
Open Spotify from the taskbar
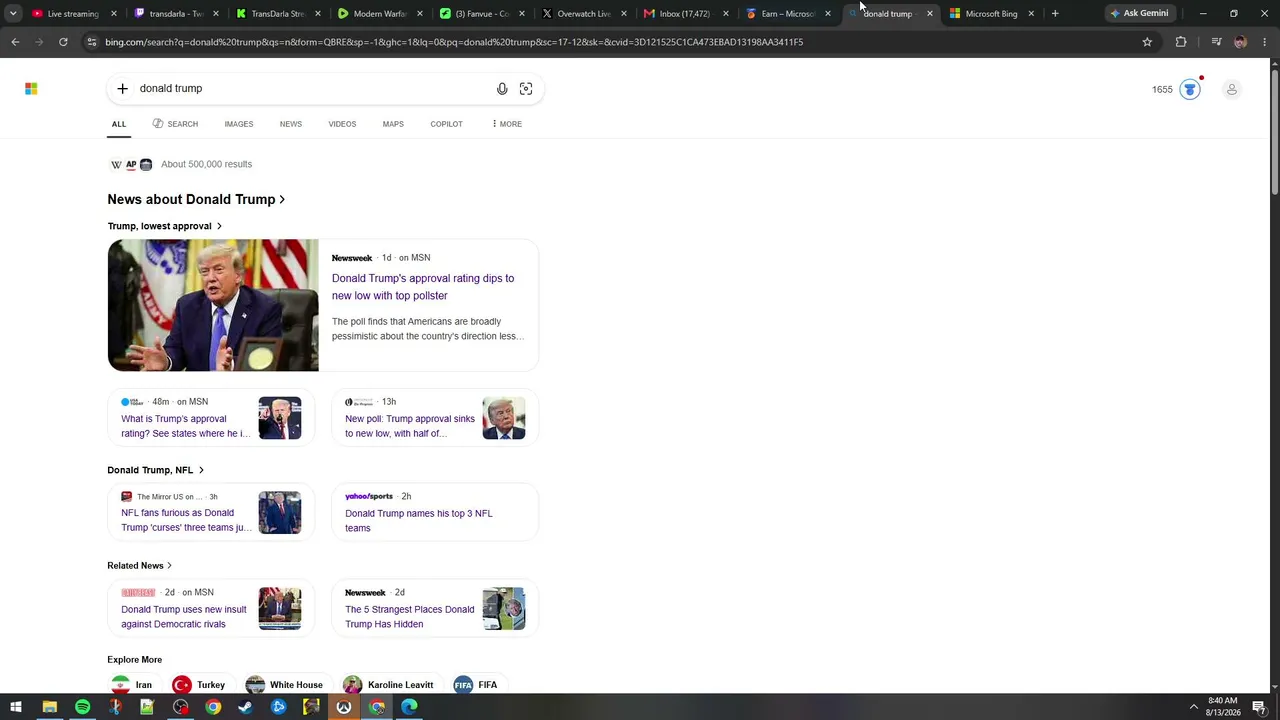click(x=82, y=707)
